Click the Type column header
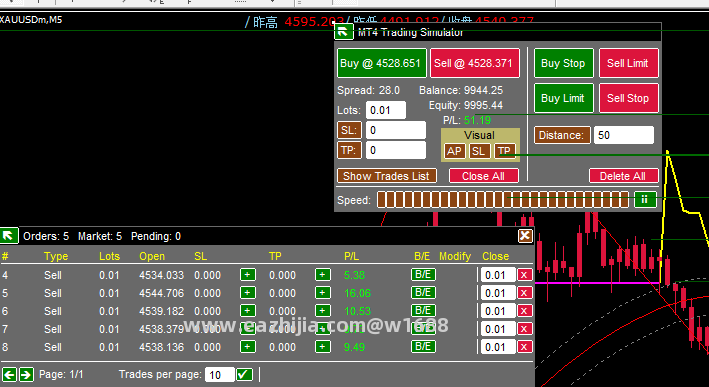The height and width of the screenshot is (387, 709). [x=56, y=256]
